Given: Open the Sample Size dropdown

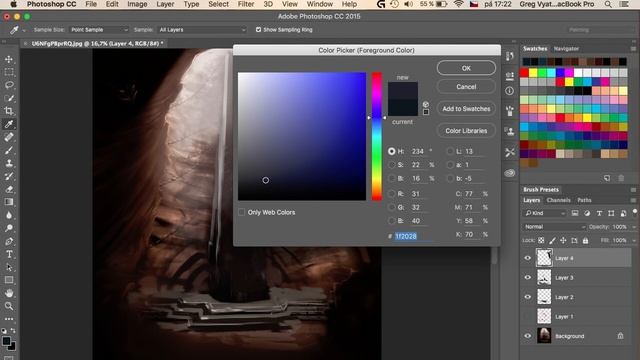Looking at the screenshot, I should tap(98, 29).
